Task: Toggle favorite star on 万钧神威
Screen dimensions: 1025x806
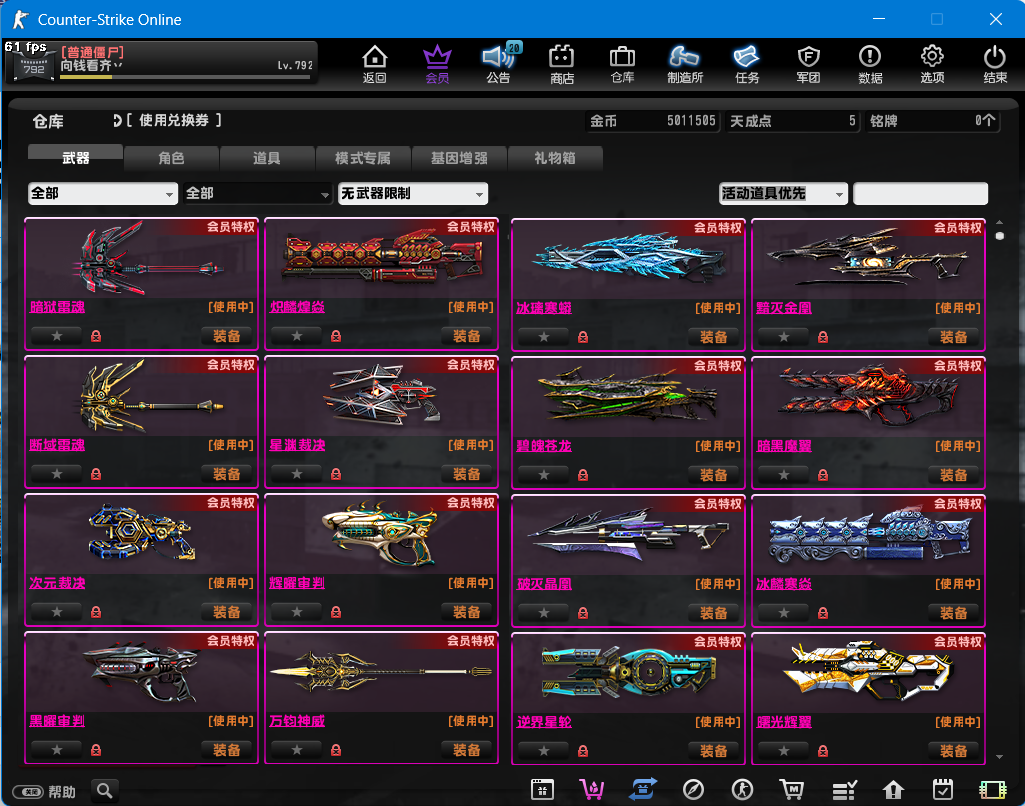Action: click(x=297, y=750)
